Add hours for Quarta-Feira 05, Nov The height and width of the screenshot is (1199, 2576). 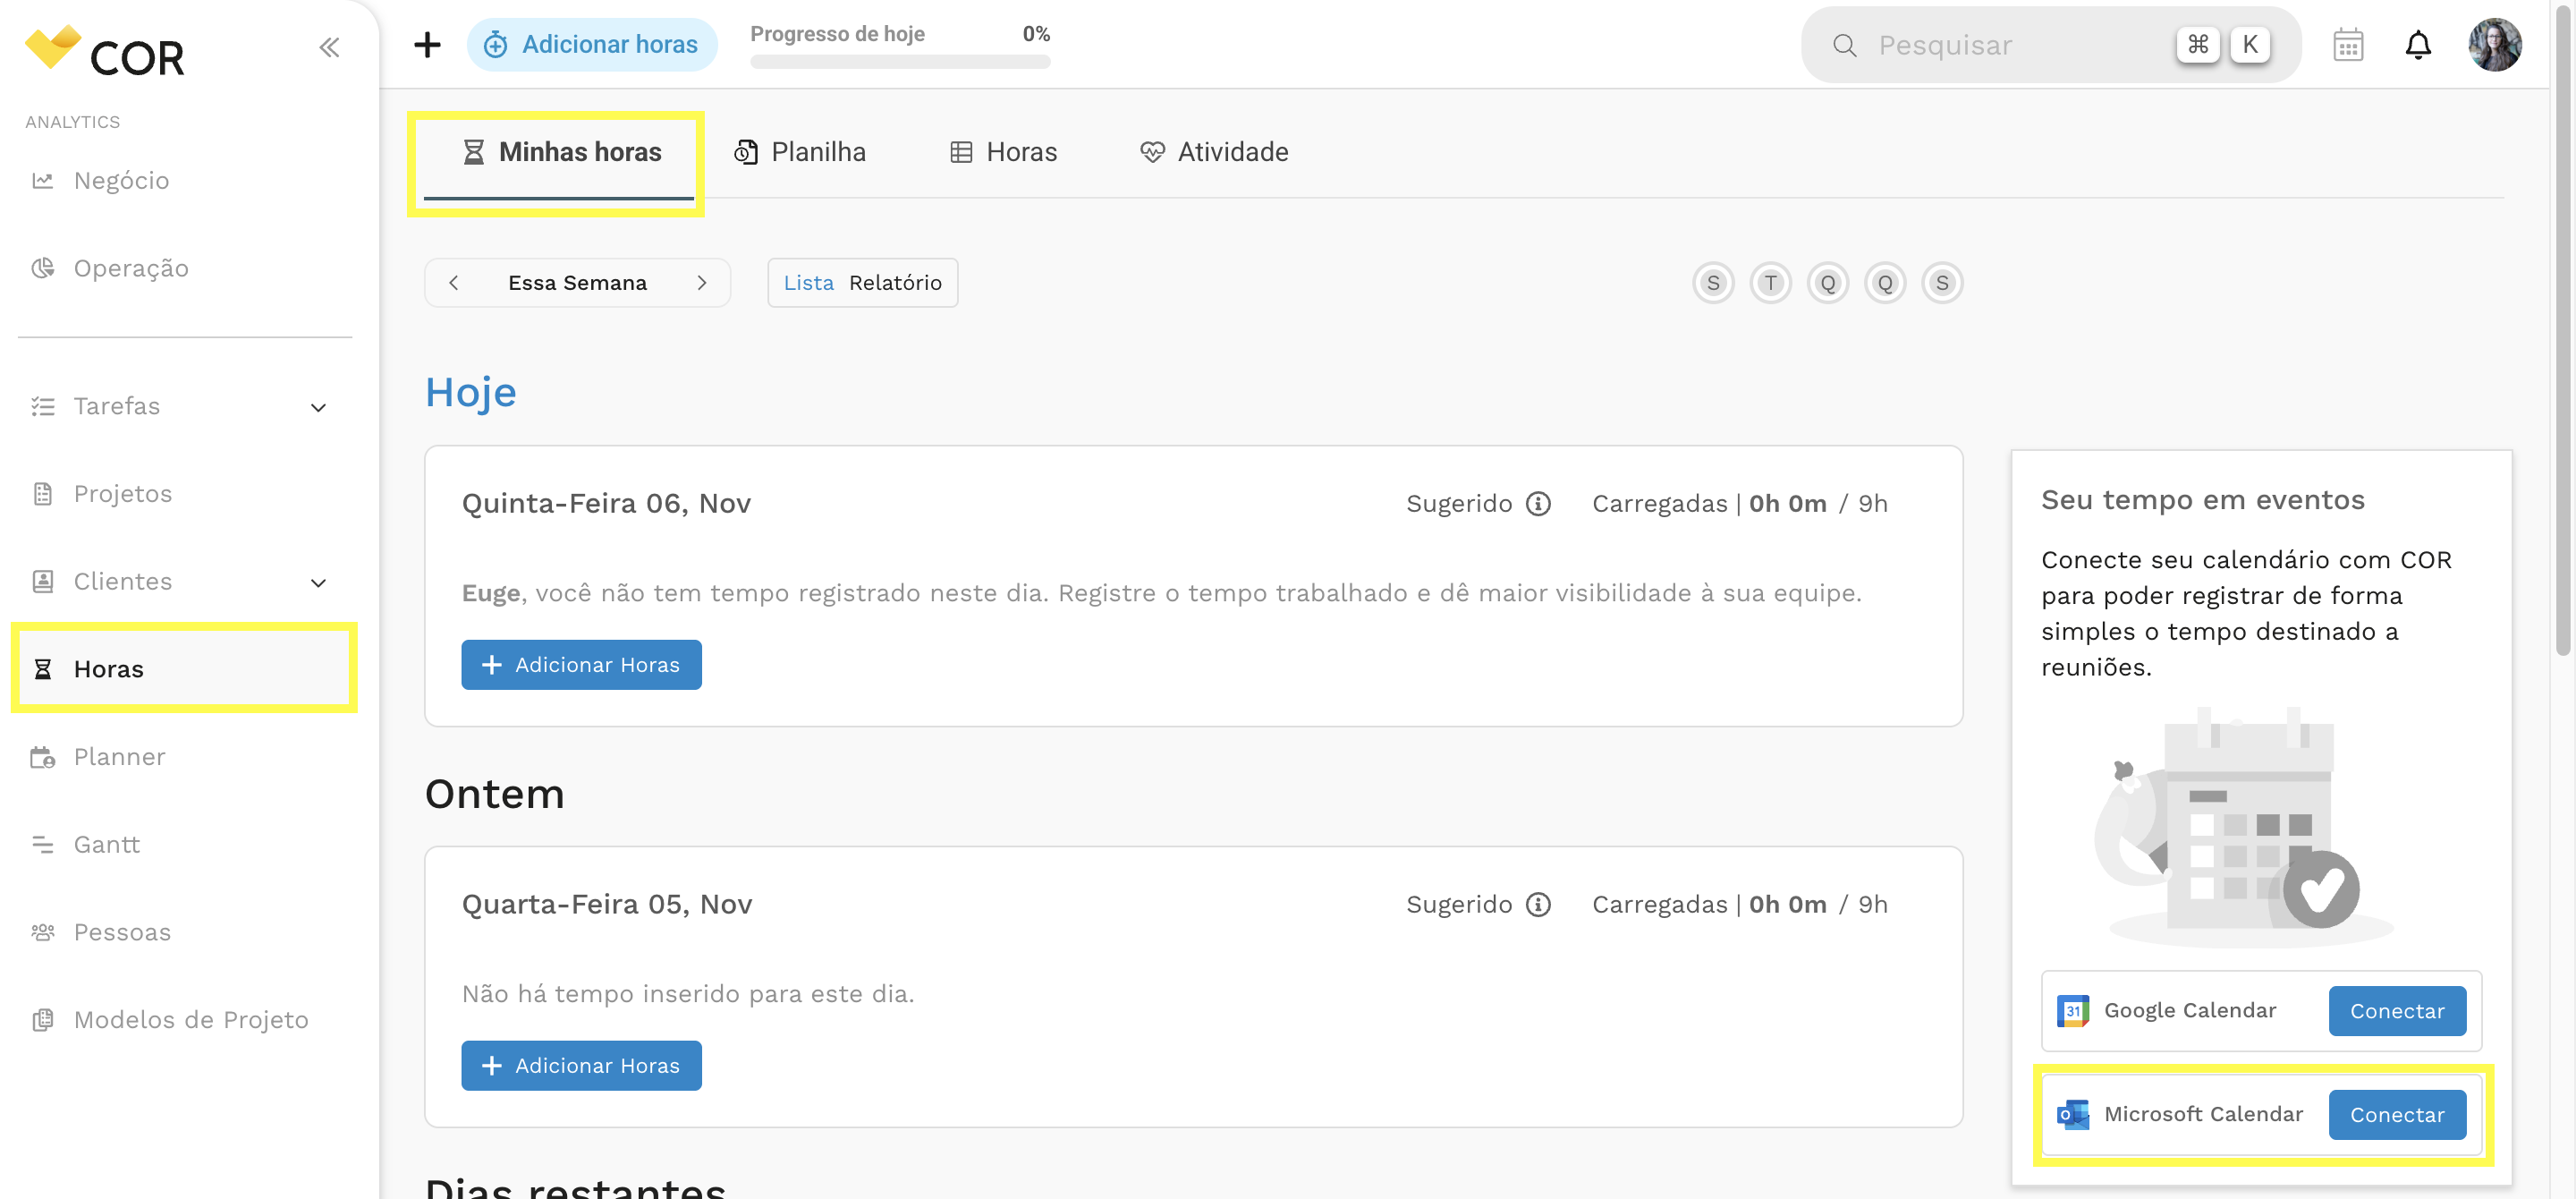tap(581, 1066)
